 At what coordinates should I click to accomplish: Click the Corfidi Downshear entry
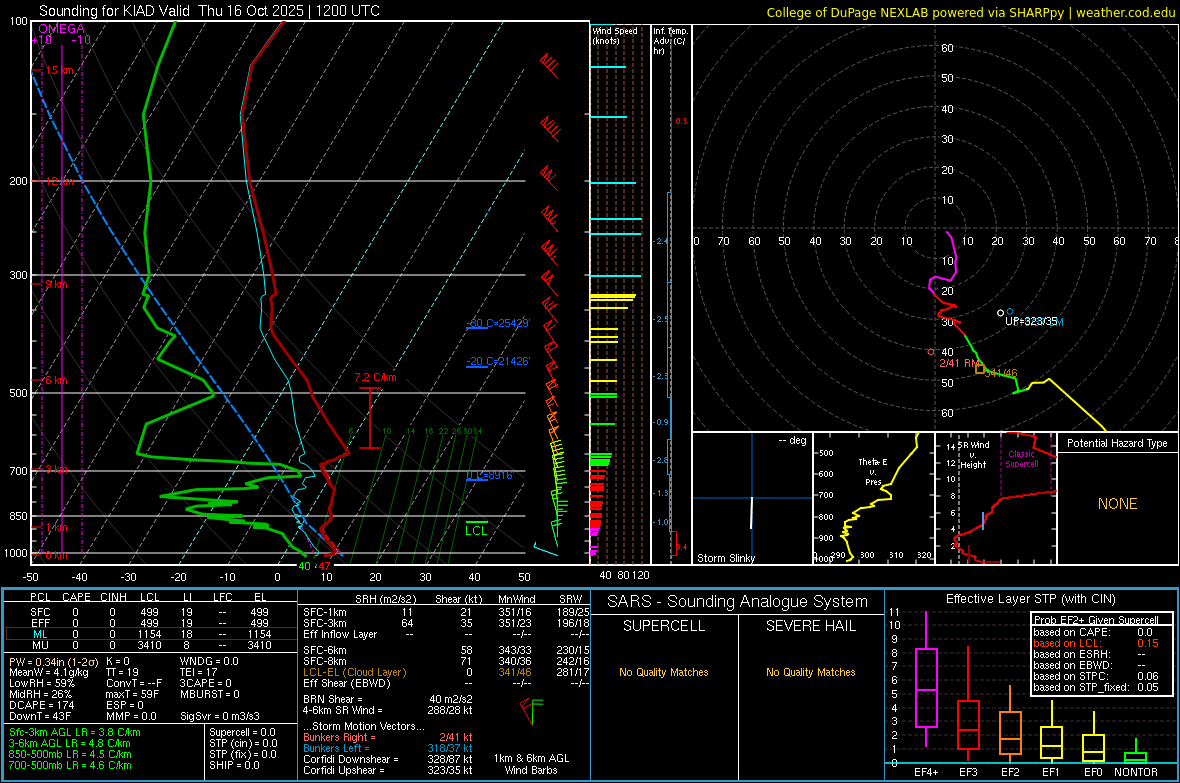[x=388, y=759]
